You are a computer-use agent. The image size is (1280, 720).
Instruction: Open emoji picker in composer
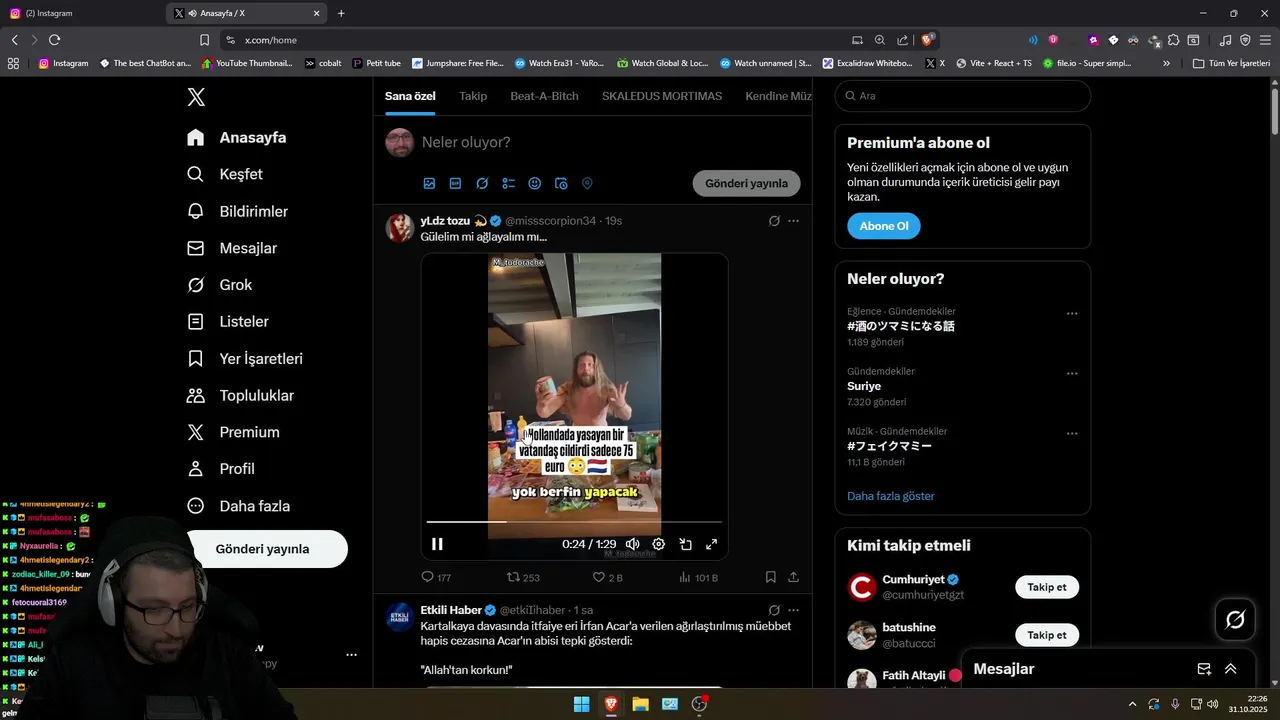pyautogui.click(x=534, y=184)
